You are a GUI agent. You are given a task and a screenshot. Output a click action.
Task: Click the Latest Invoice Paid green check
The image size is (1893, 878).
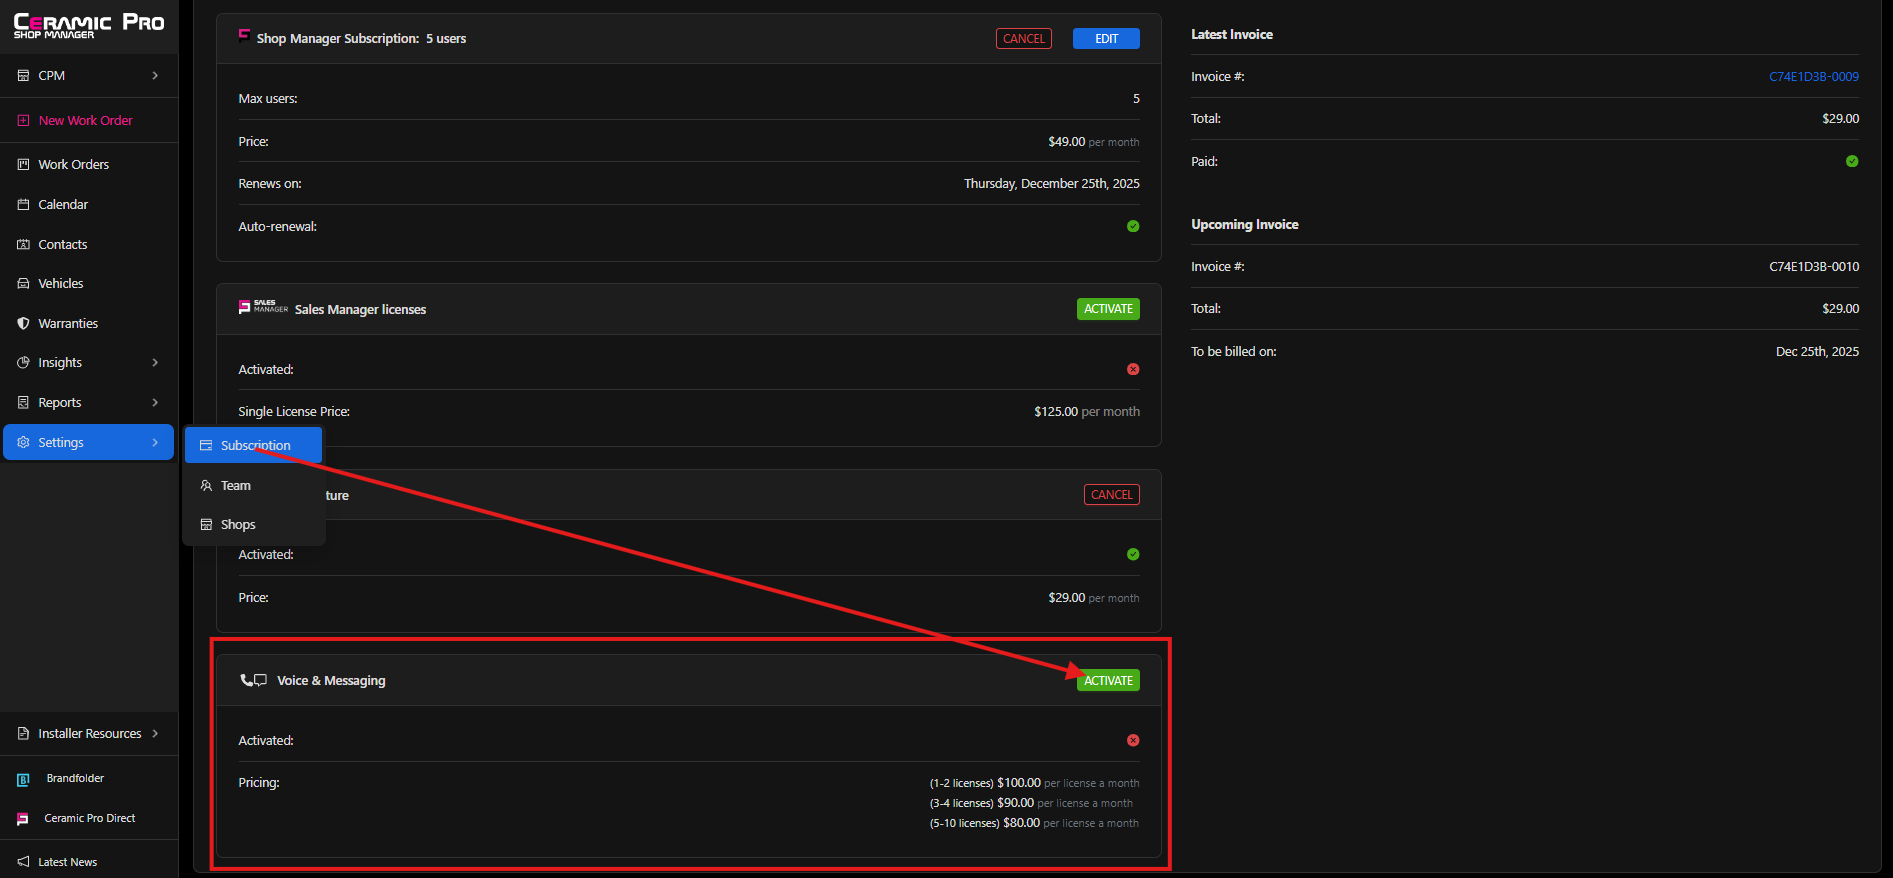coord(1852,161)
